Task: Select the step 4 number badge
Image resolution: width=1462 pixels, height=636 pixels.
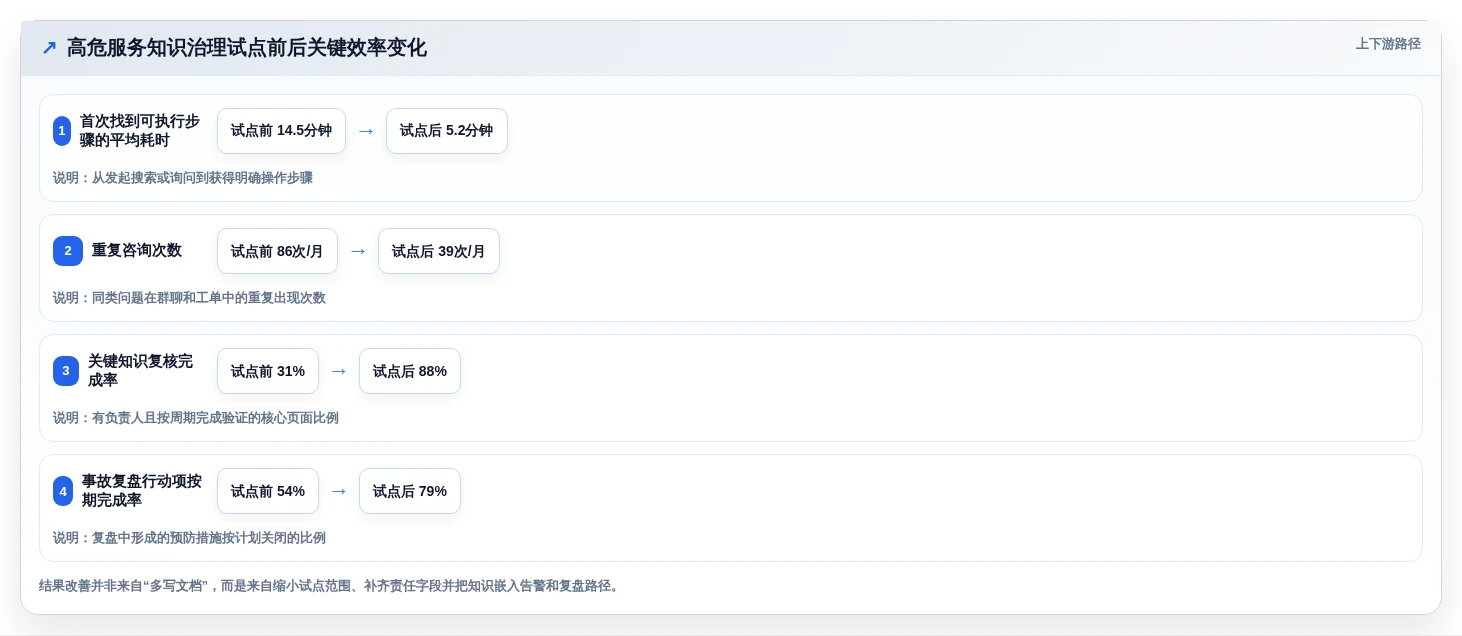Action: (63, 491)
